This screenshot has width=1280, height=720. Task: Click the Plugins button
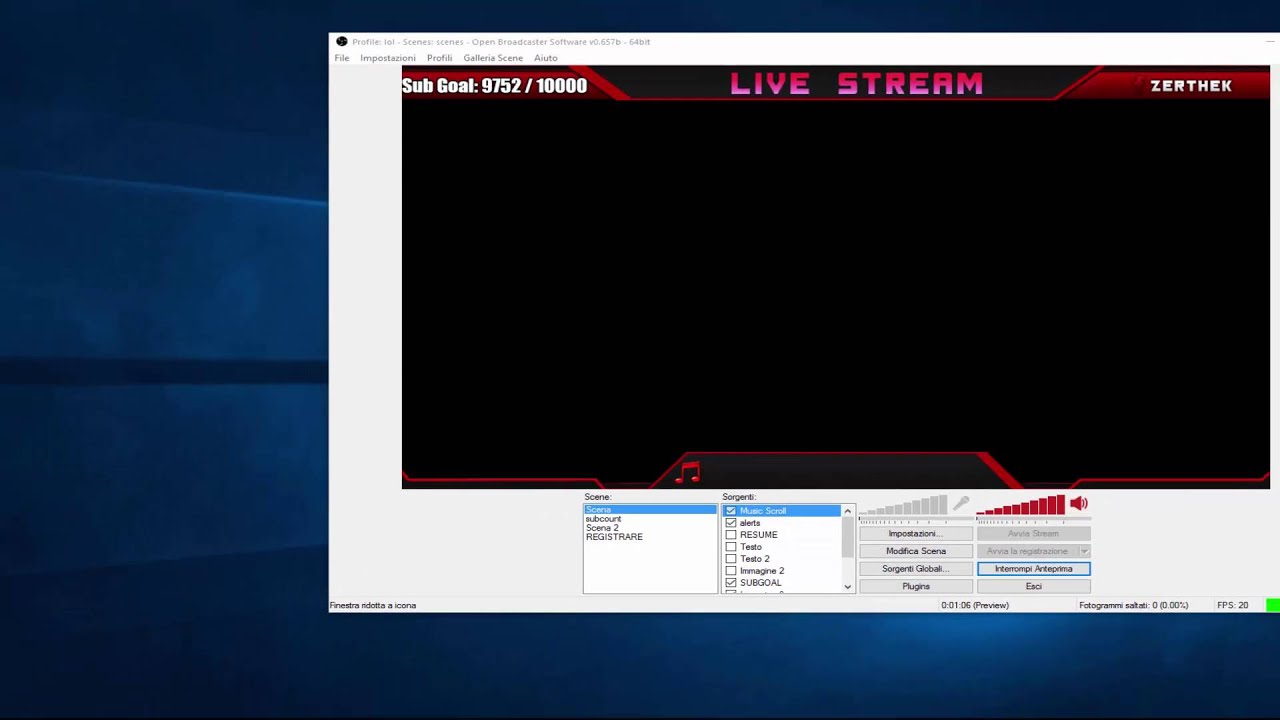click(916, 587)
